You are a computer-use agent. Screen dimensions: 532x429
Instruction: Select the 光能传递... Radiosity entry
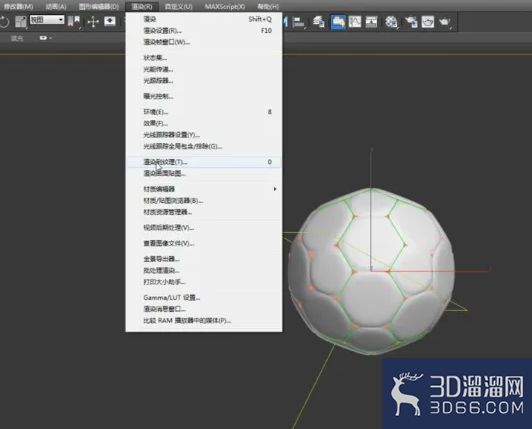click(204, 69)
